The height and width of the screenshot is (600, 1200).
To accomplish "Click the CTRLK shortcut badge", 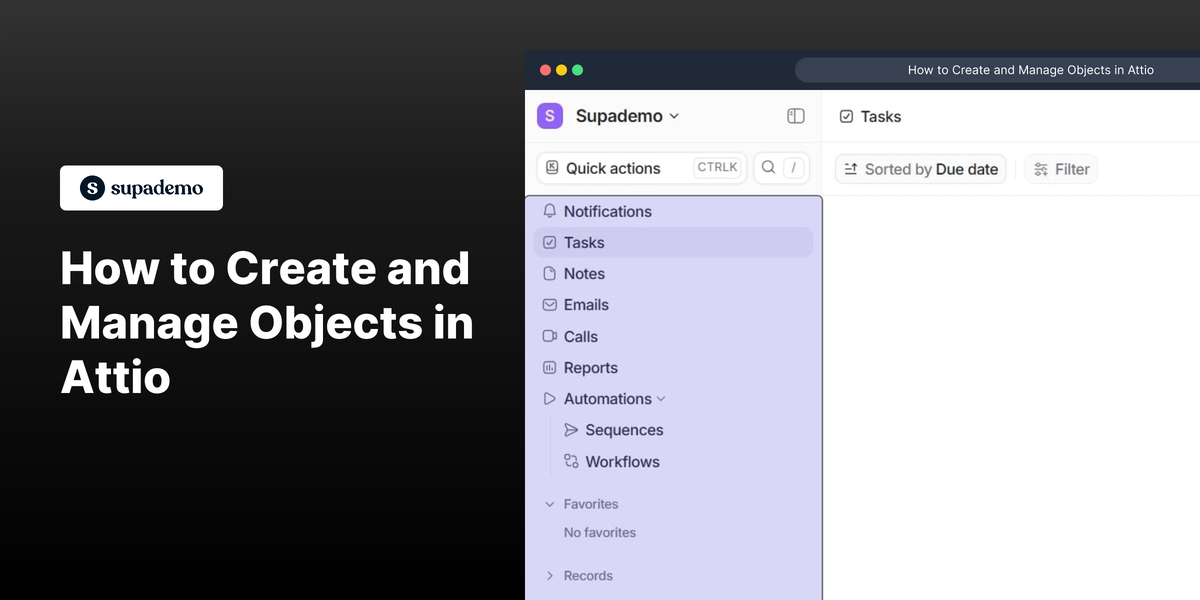I will point(717,168).
